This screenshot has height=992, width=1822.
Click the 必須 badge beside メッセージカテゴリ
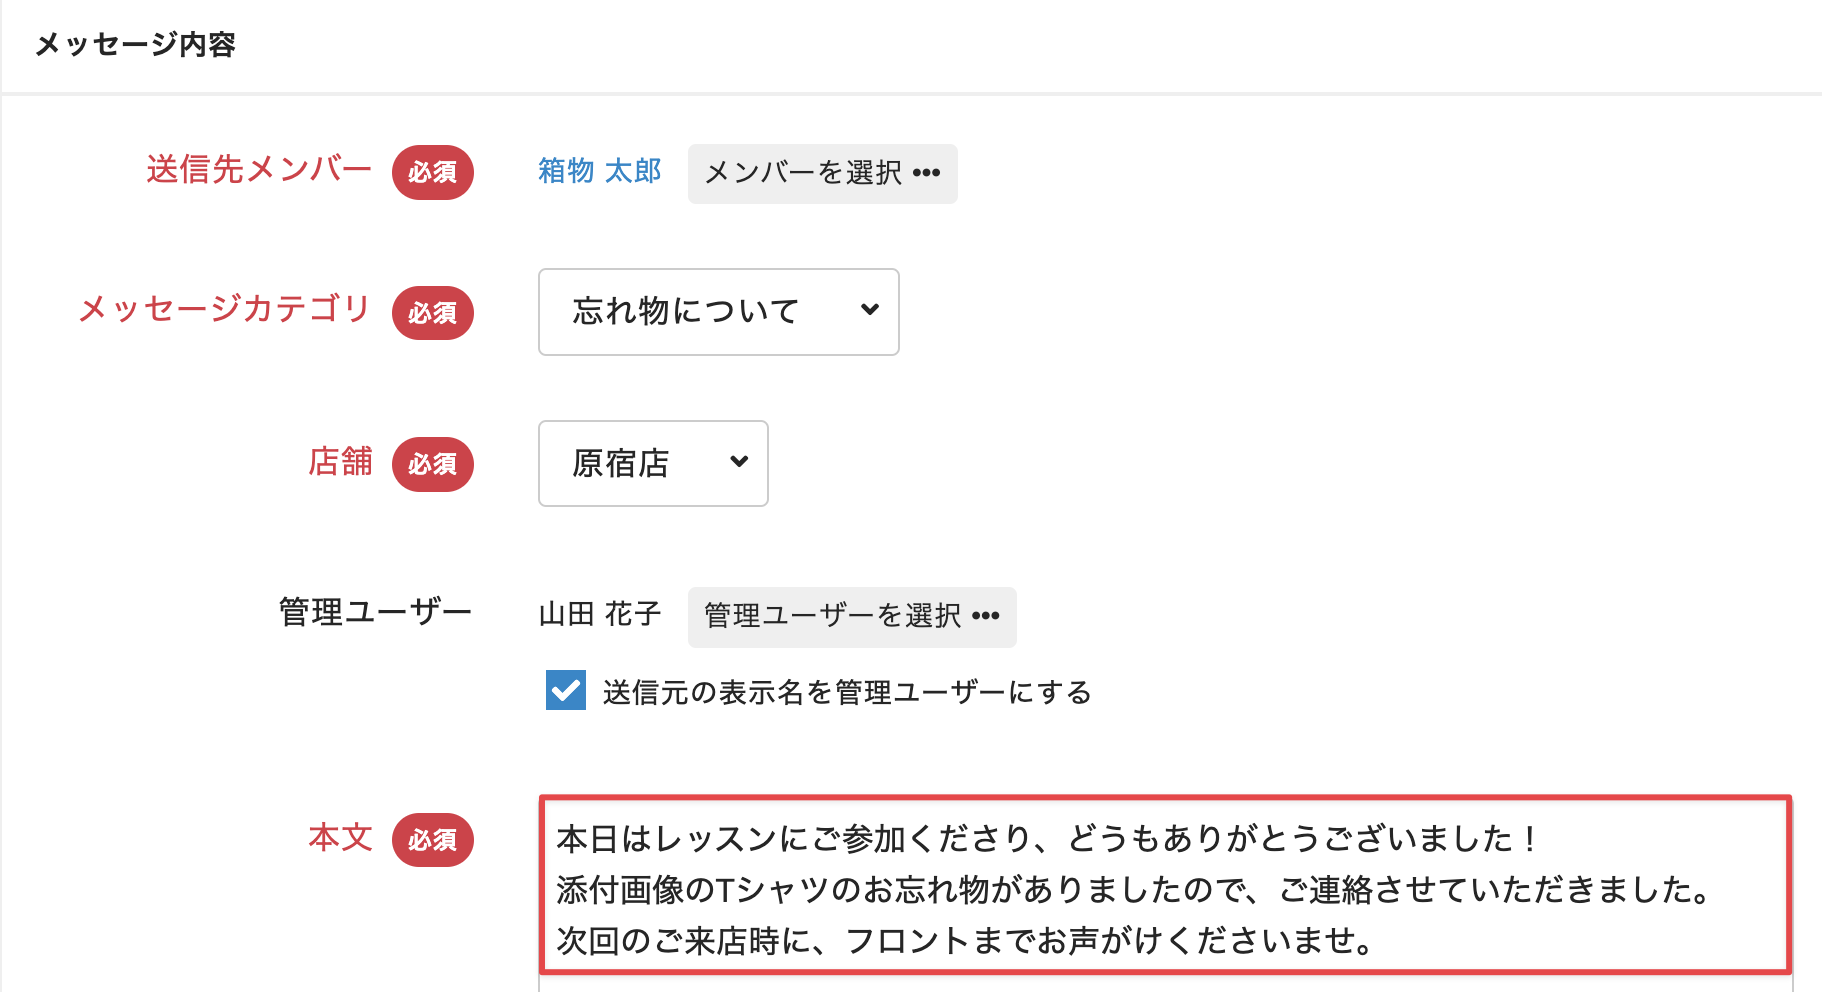pyautogui.click(x=432, y=313)
